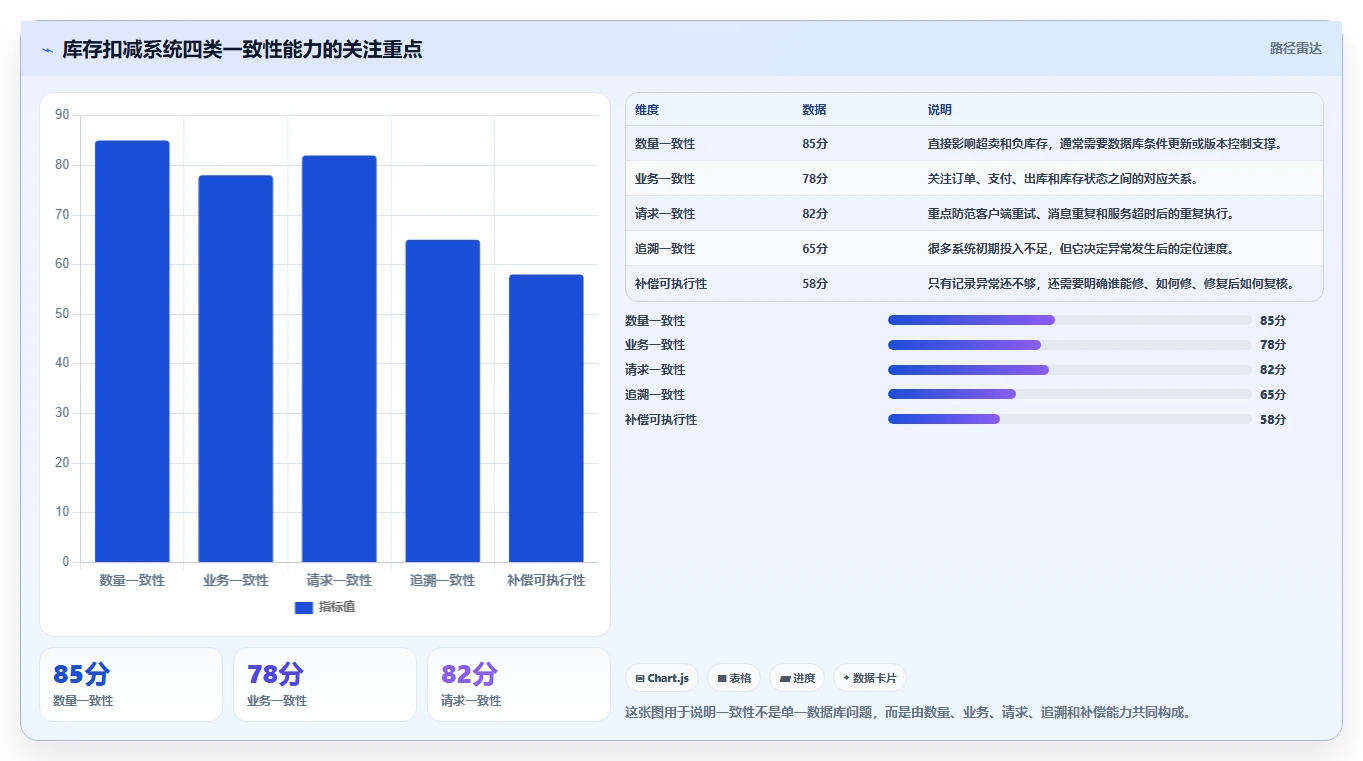Click the 85分 table cell

[x=815, y=144]
